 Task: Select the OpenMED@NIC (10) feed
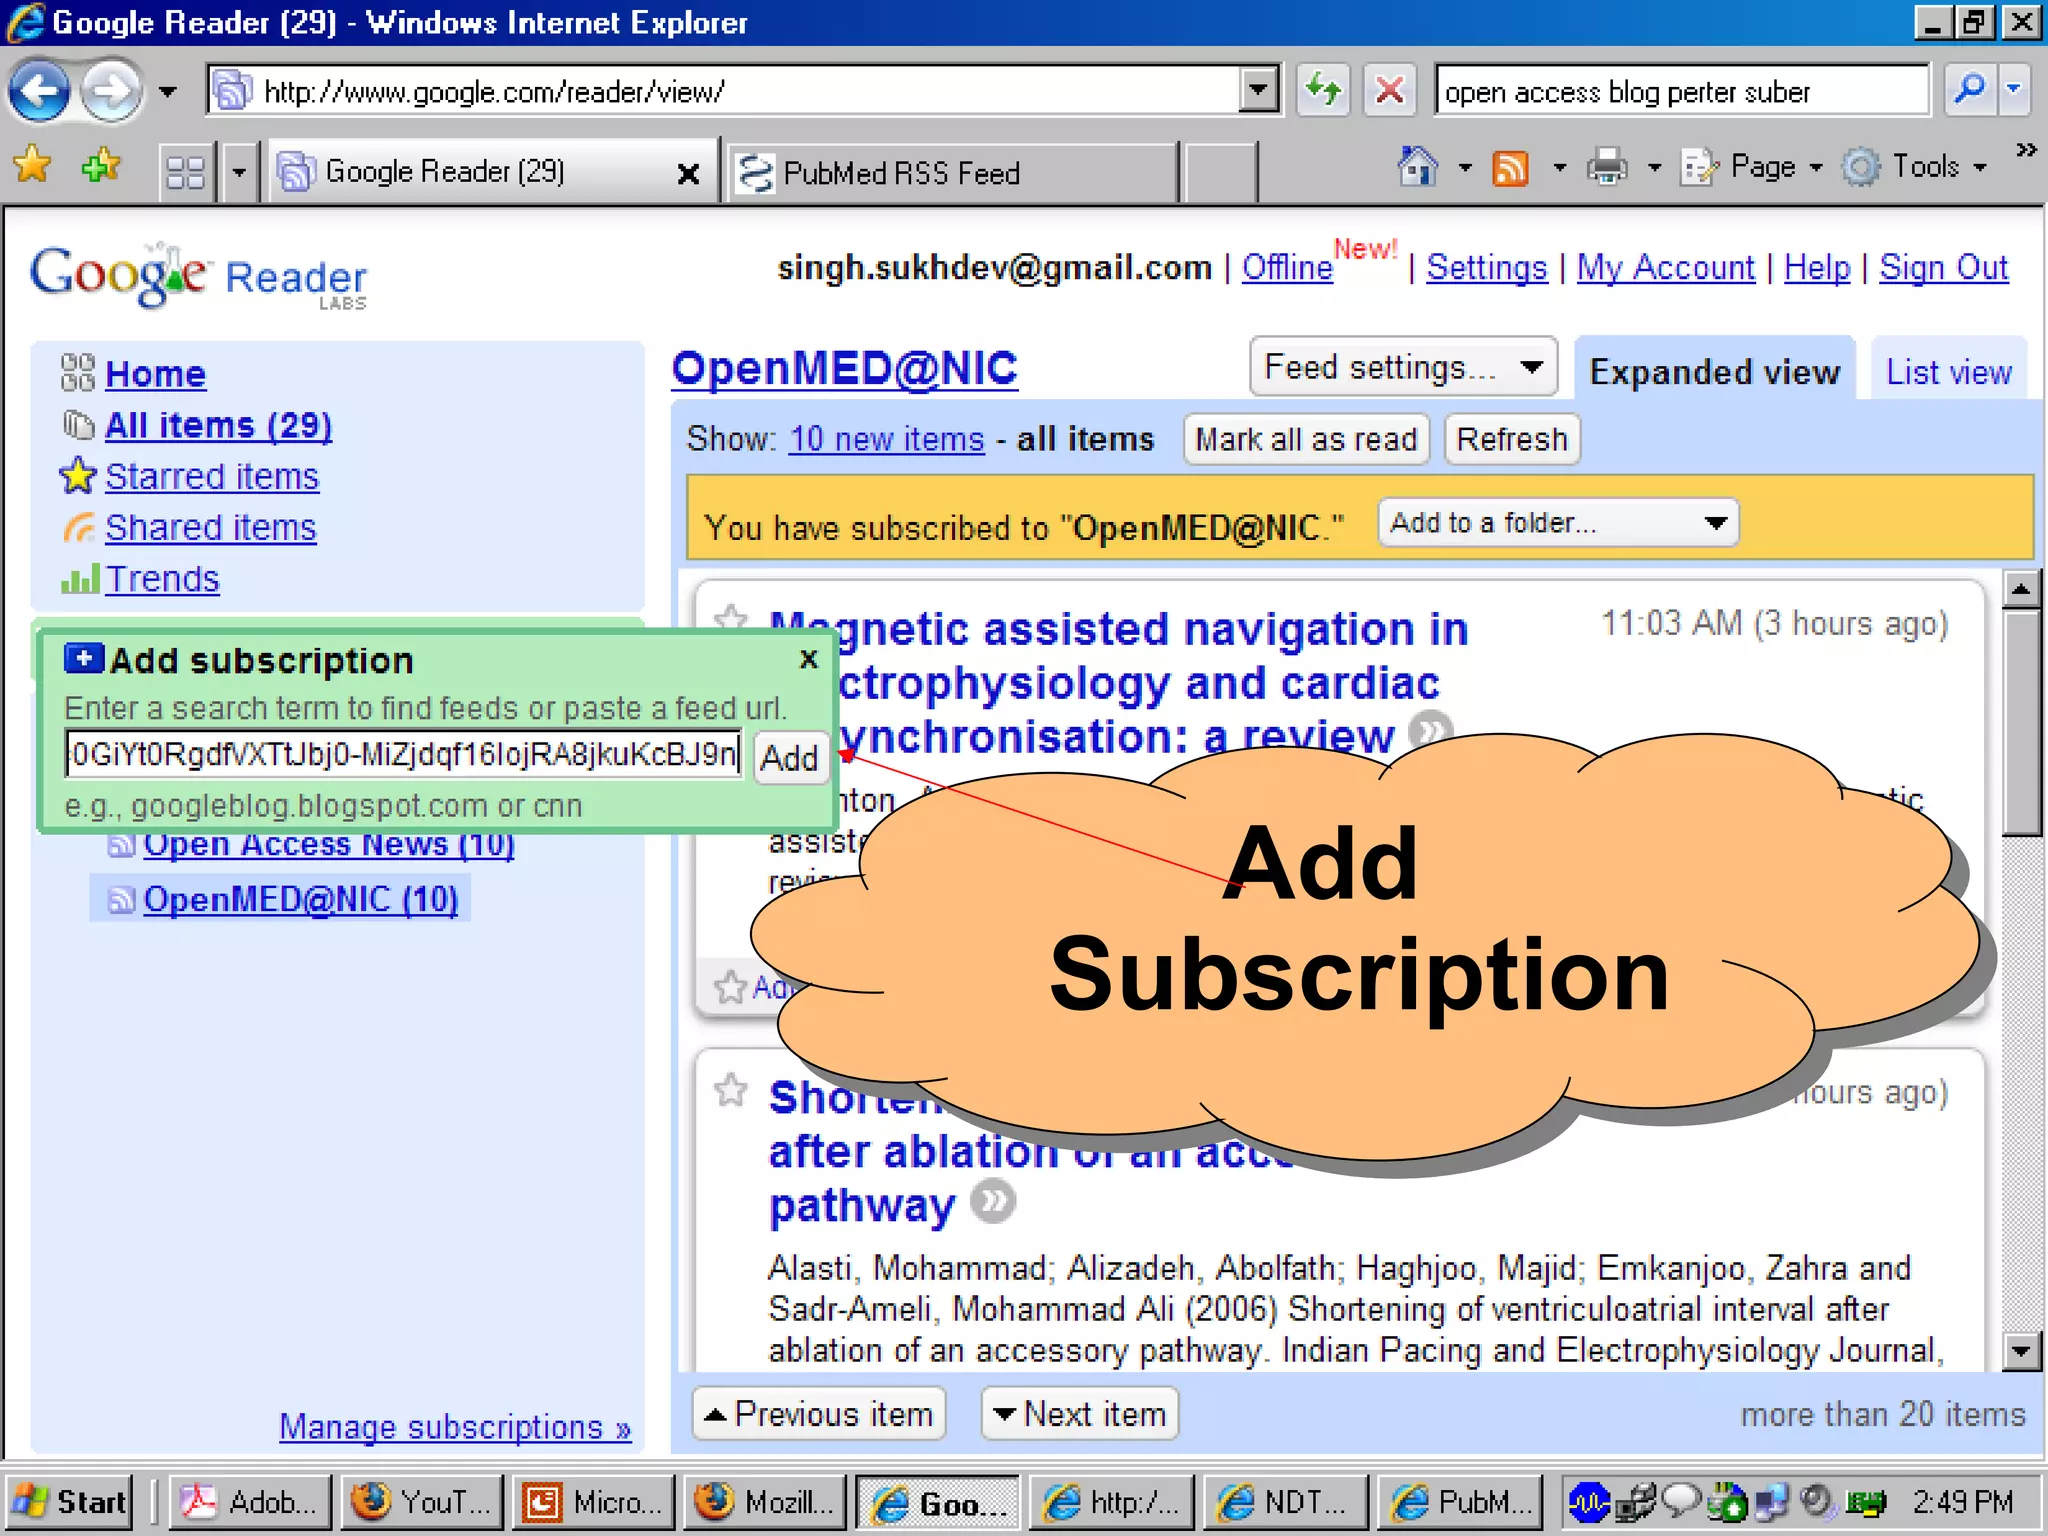pyautogui.click(x=300, y=899)
